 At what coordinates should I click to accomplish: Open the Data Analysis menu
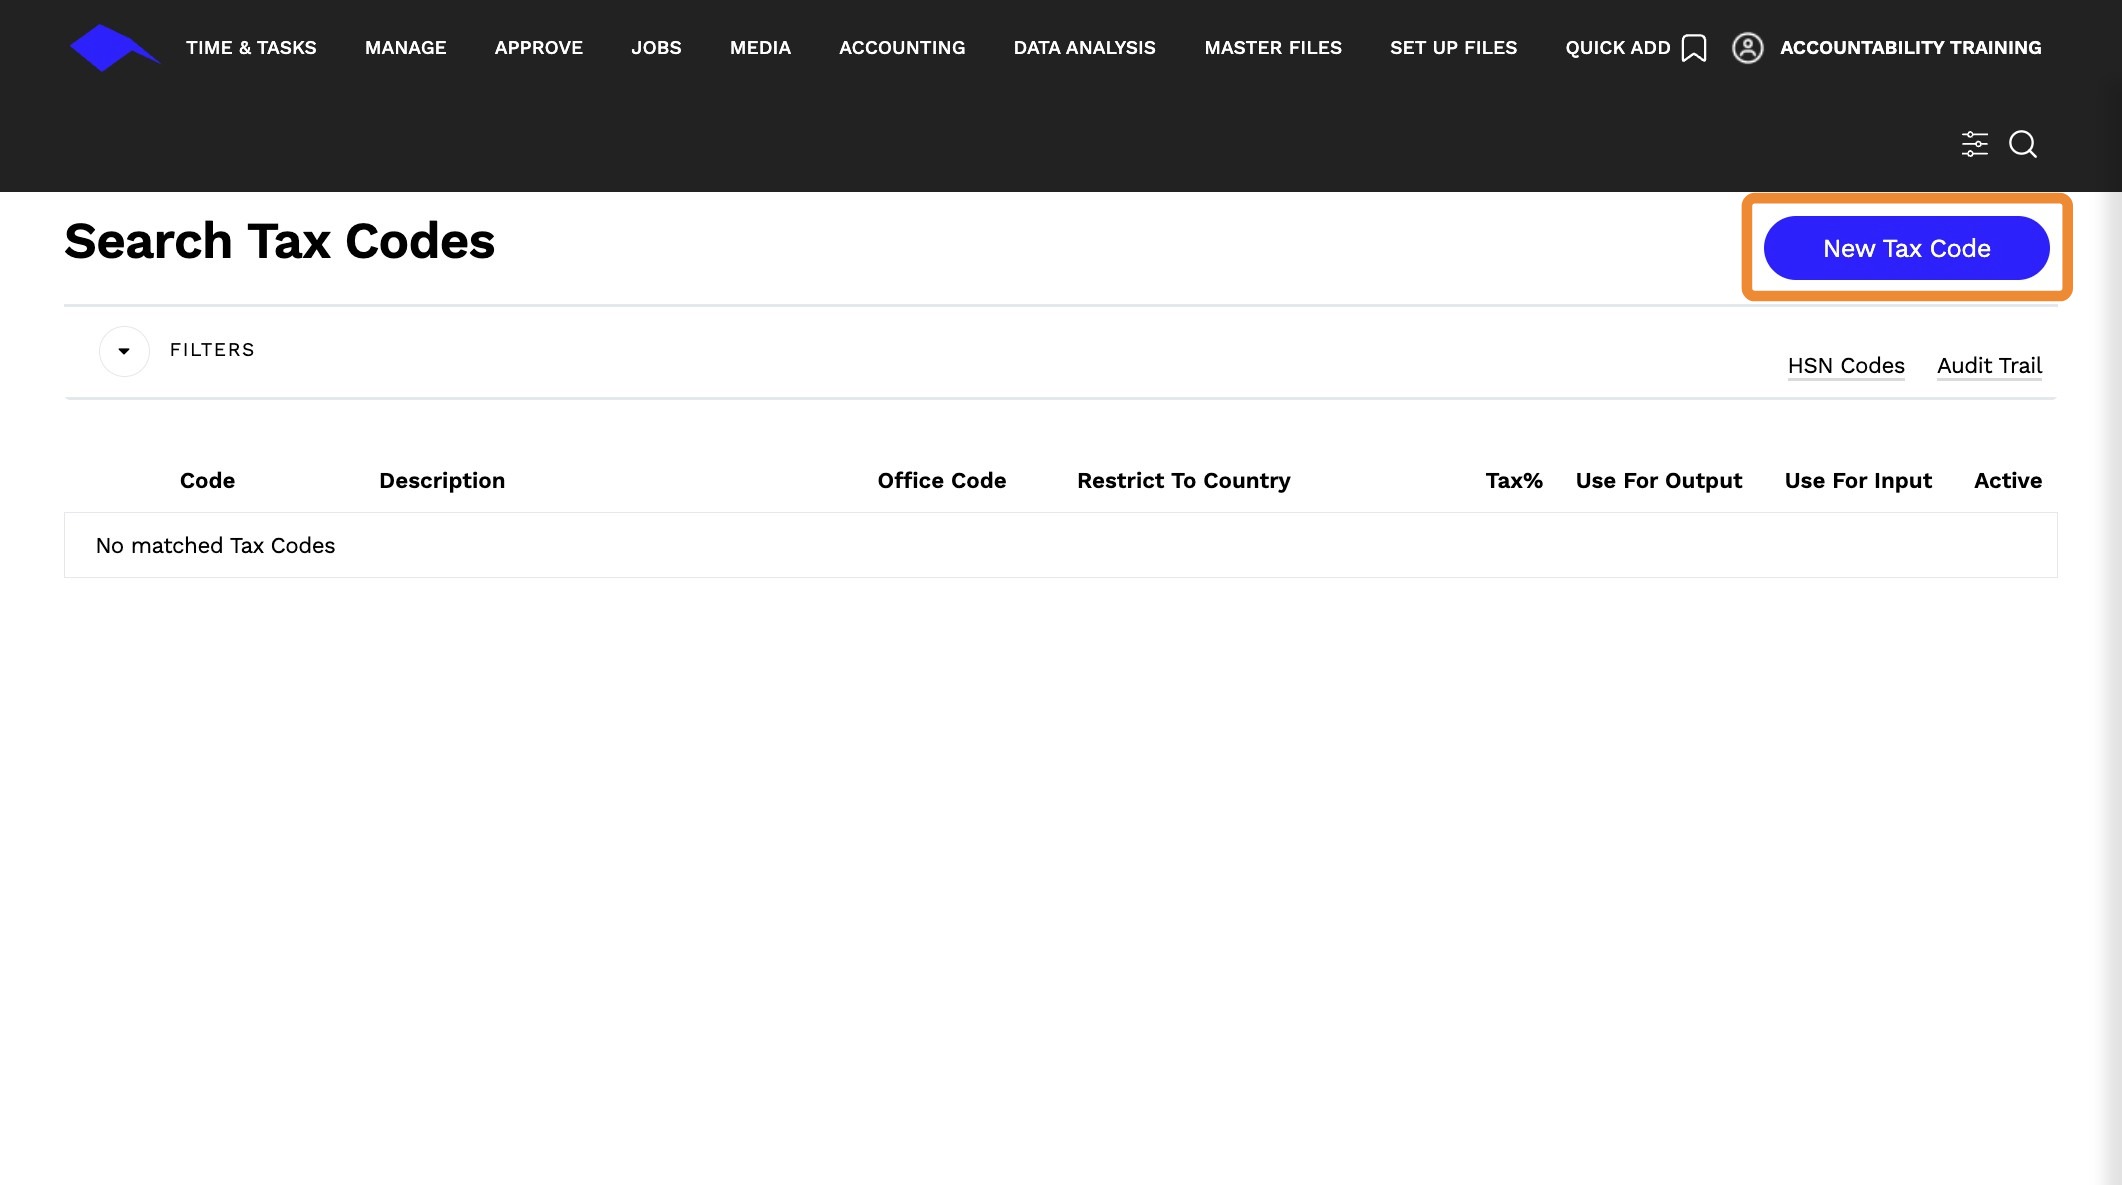point(1084,48)
